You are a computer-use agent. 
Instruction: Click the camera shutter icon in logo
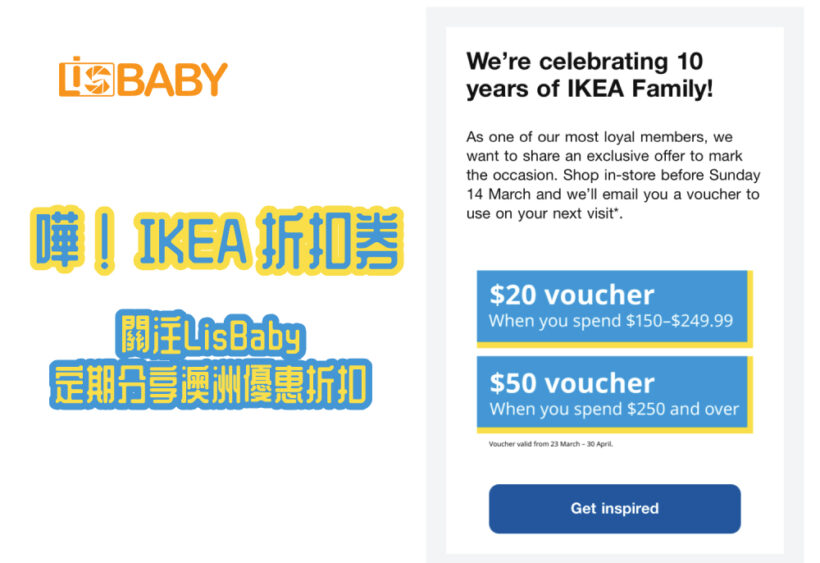click(x=99, y=79)
